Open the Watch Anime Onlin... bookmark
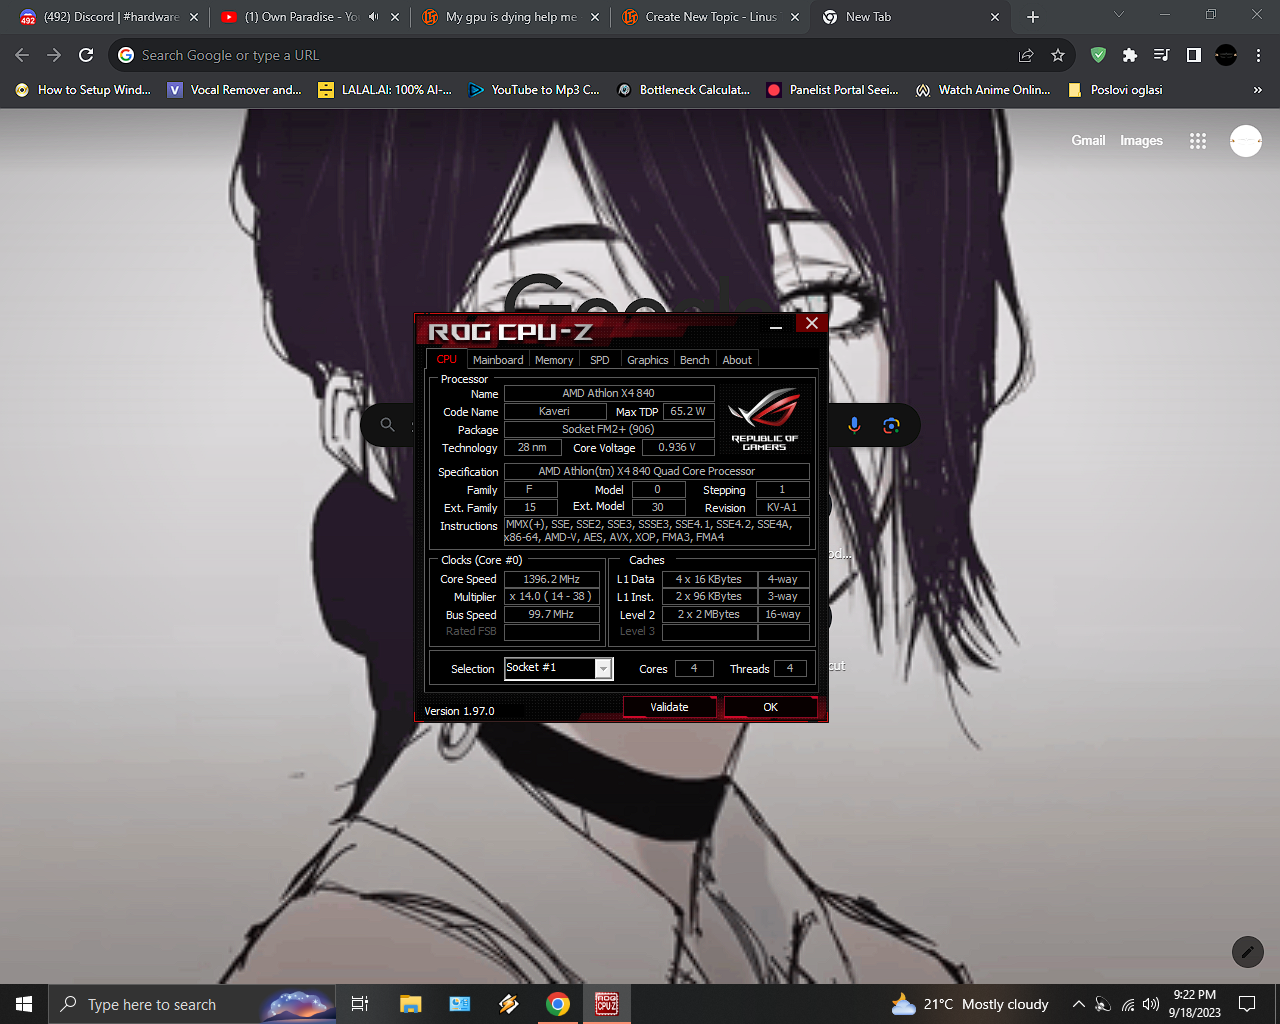Image resolution: width=1280 pixels, height=1024 pixels. click(983, 90)
